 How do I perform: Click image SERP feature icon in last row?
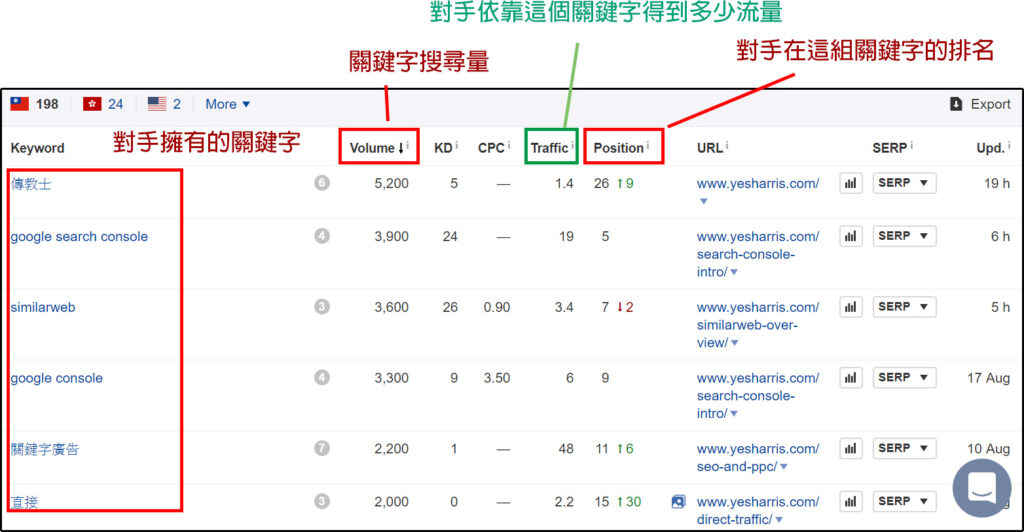(679, 502)
